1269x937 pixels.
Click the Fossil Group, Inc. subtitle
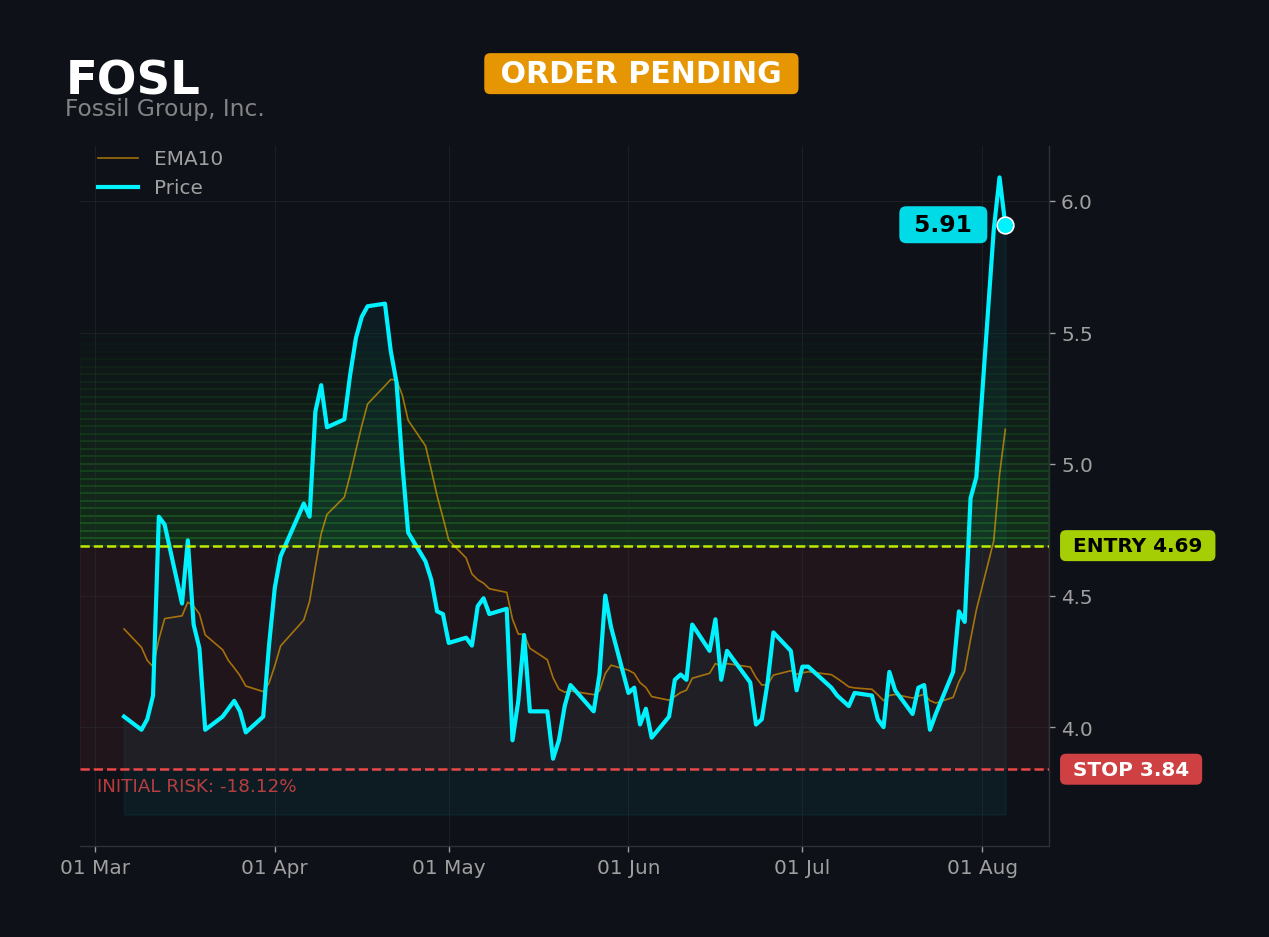coord(165,109)
